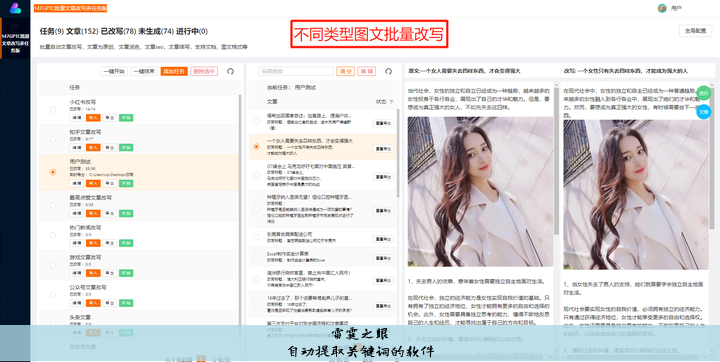Click the original text panel scrollbar
Image resolution: width=720 pixels, height=362 pixels.
click(x=556, y=161)
